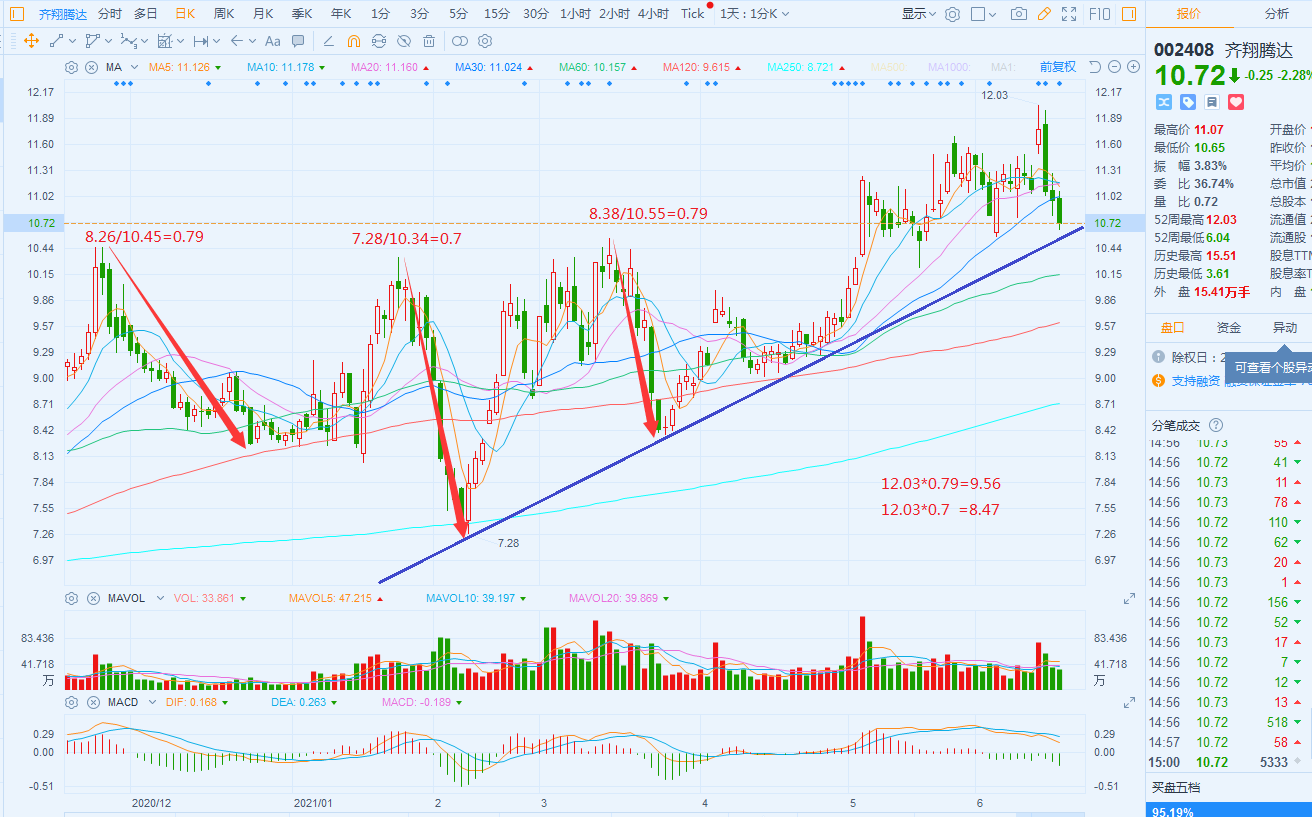The image size is (1312, 817).
Task: Select the eraser-style line tool
Action: 329,41
